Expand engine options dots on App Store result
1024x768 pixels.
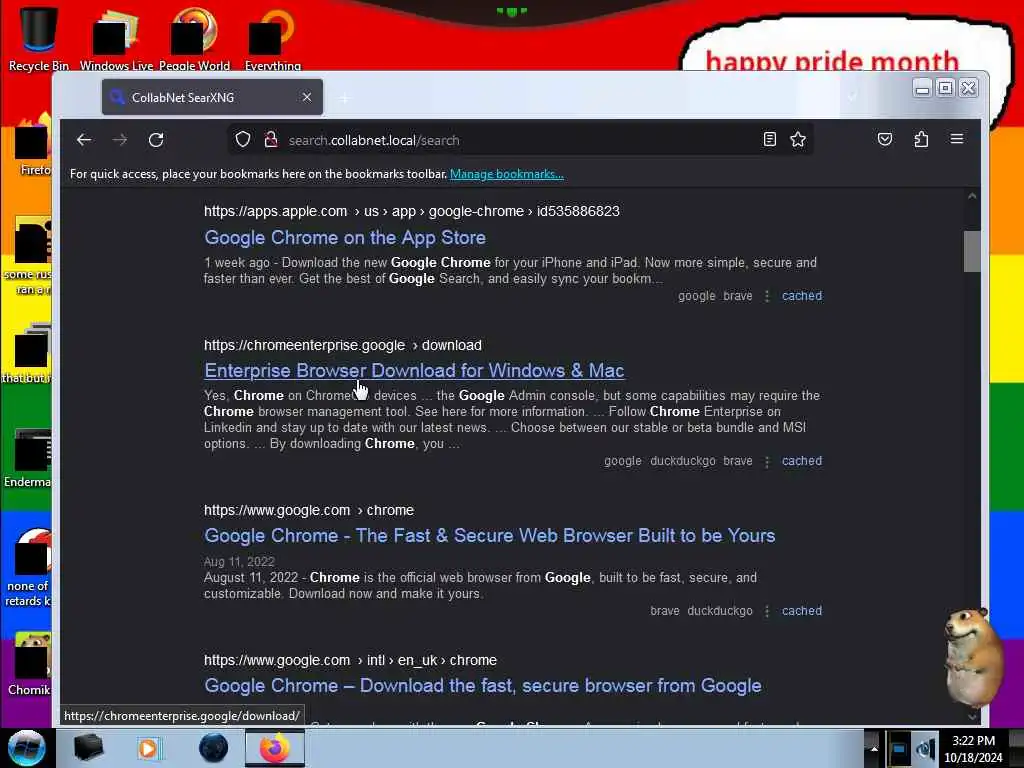click(x=767, y=296)
